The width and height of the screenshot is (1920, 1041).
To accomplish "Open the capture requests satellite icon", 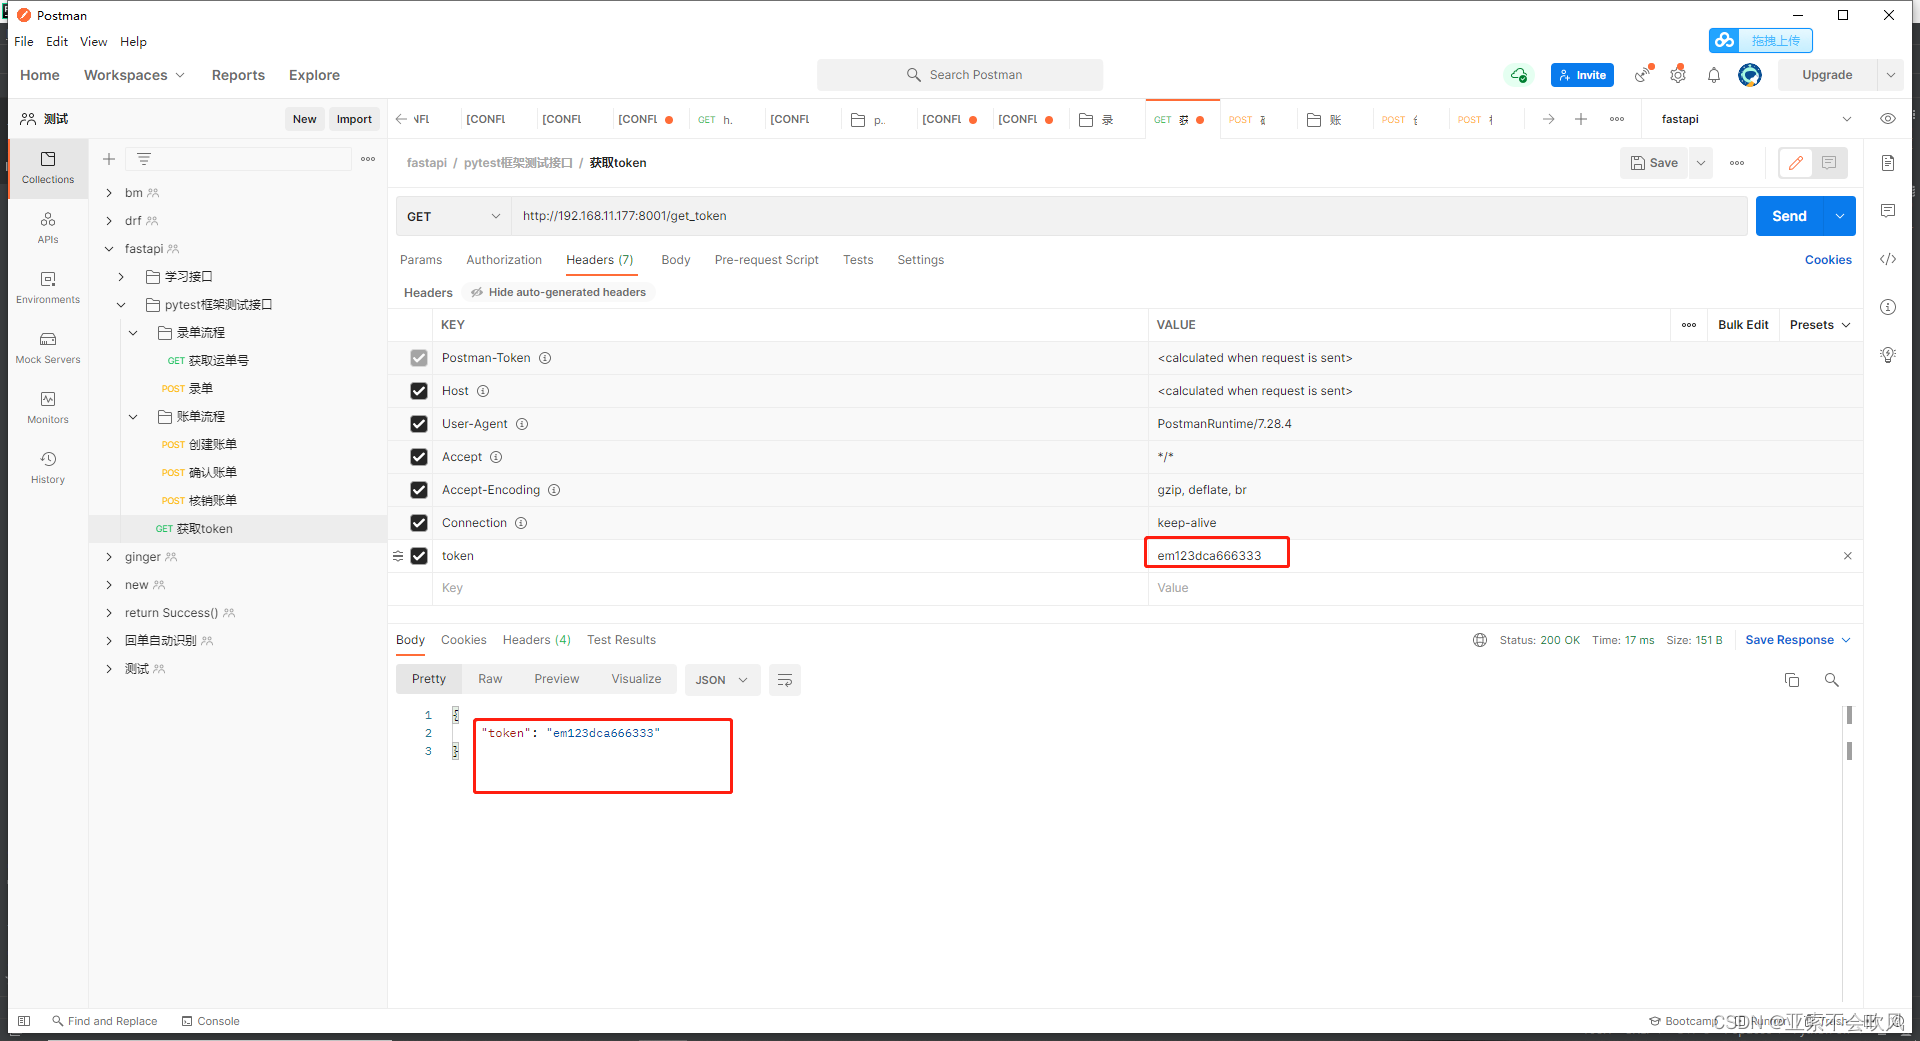I will [x=1643, y=75].
